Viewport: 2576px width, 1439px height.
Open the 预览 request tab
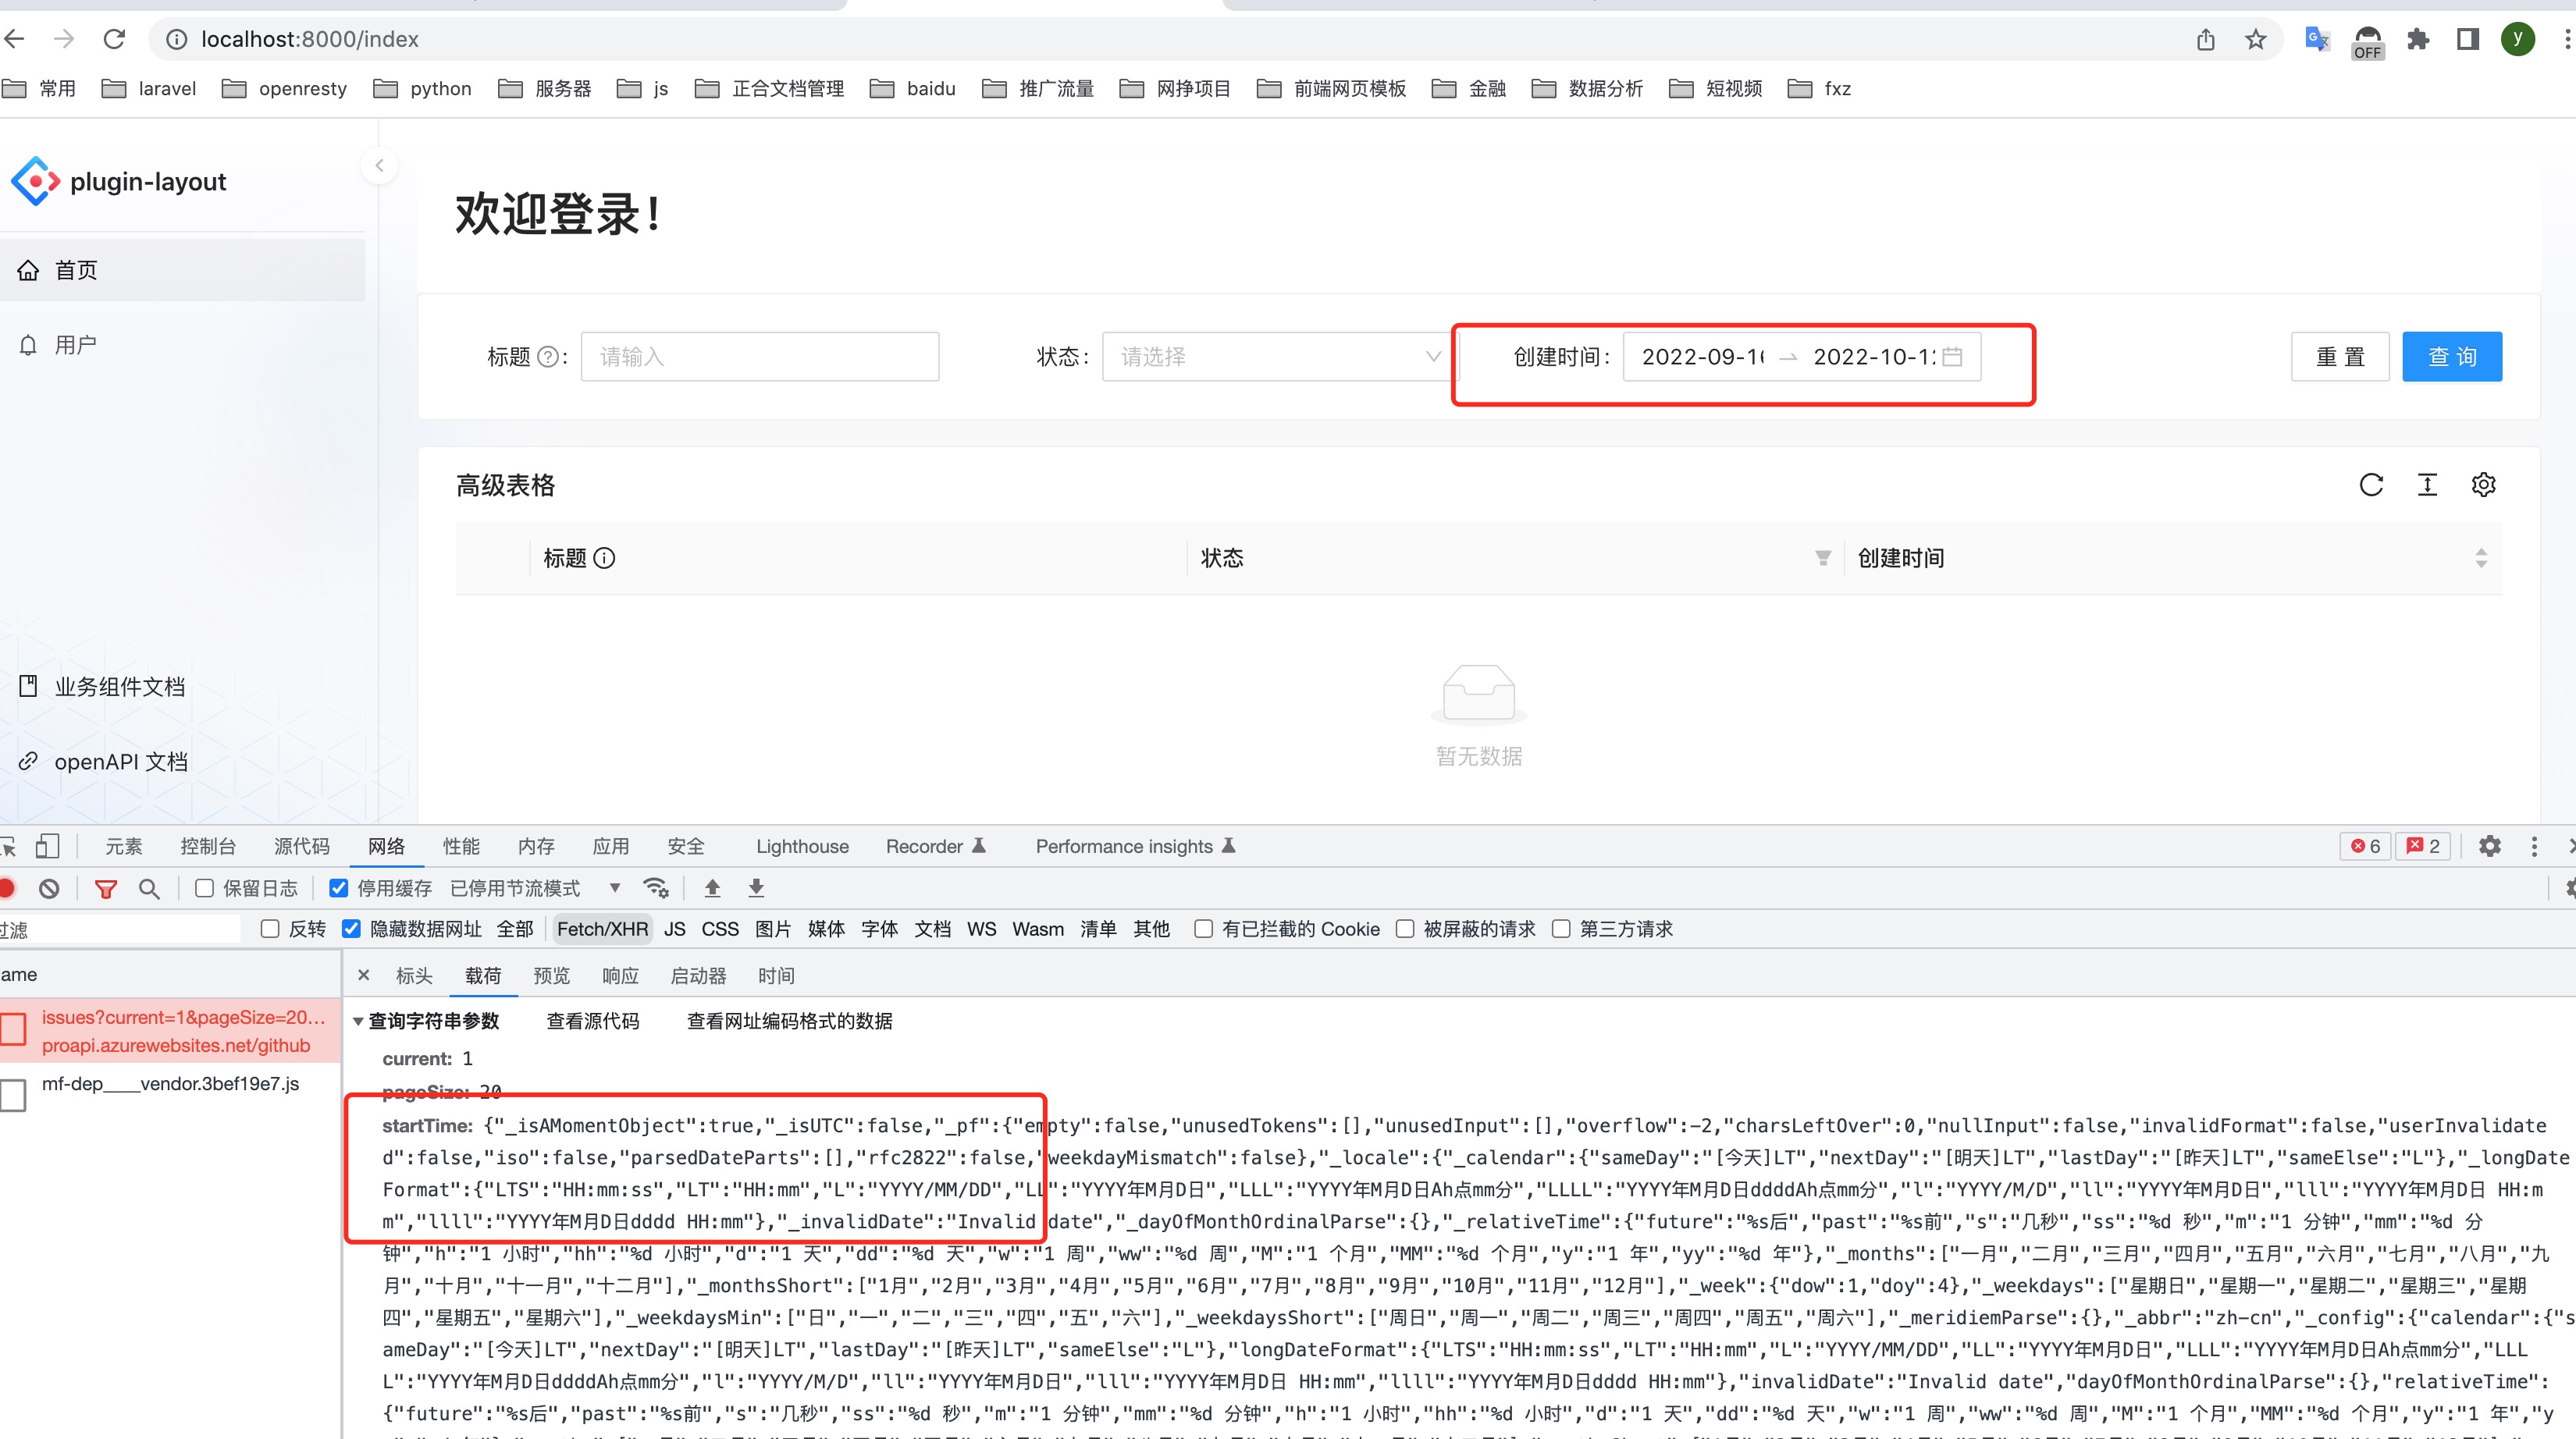[551, 975]
